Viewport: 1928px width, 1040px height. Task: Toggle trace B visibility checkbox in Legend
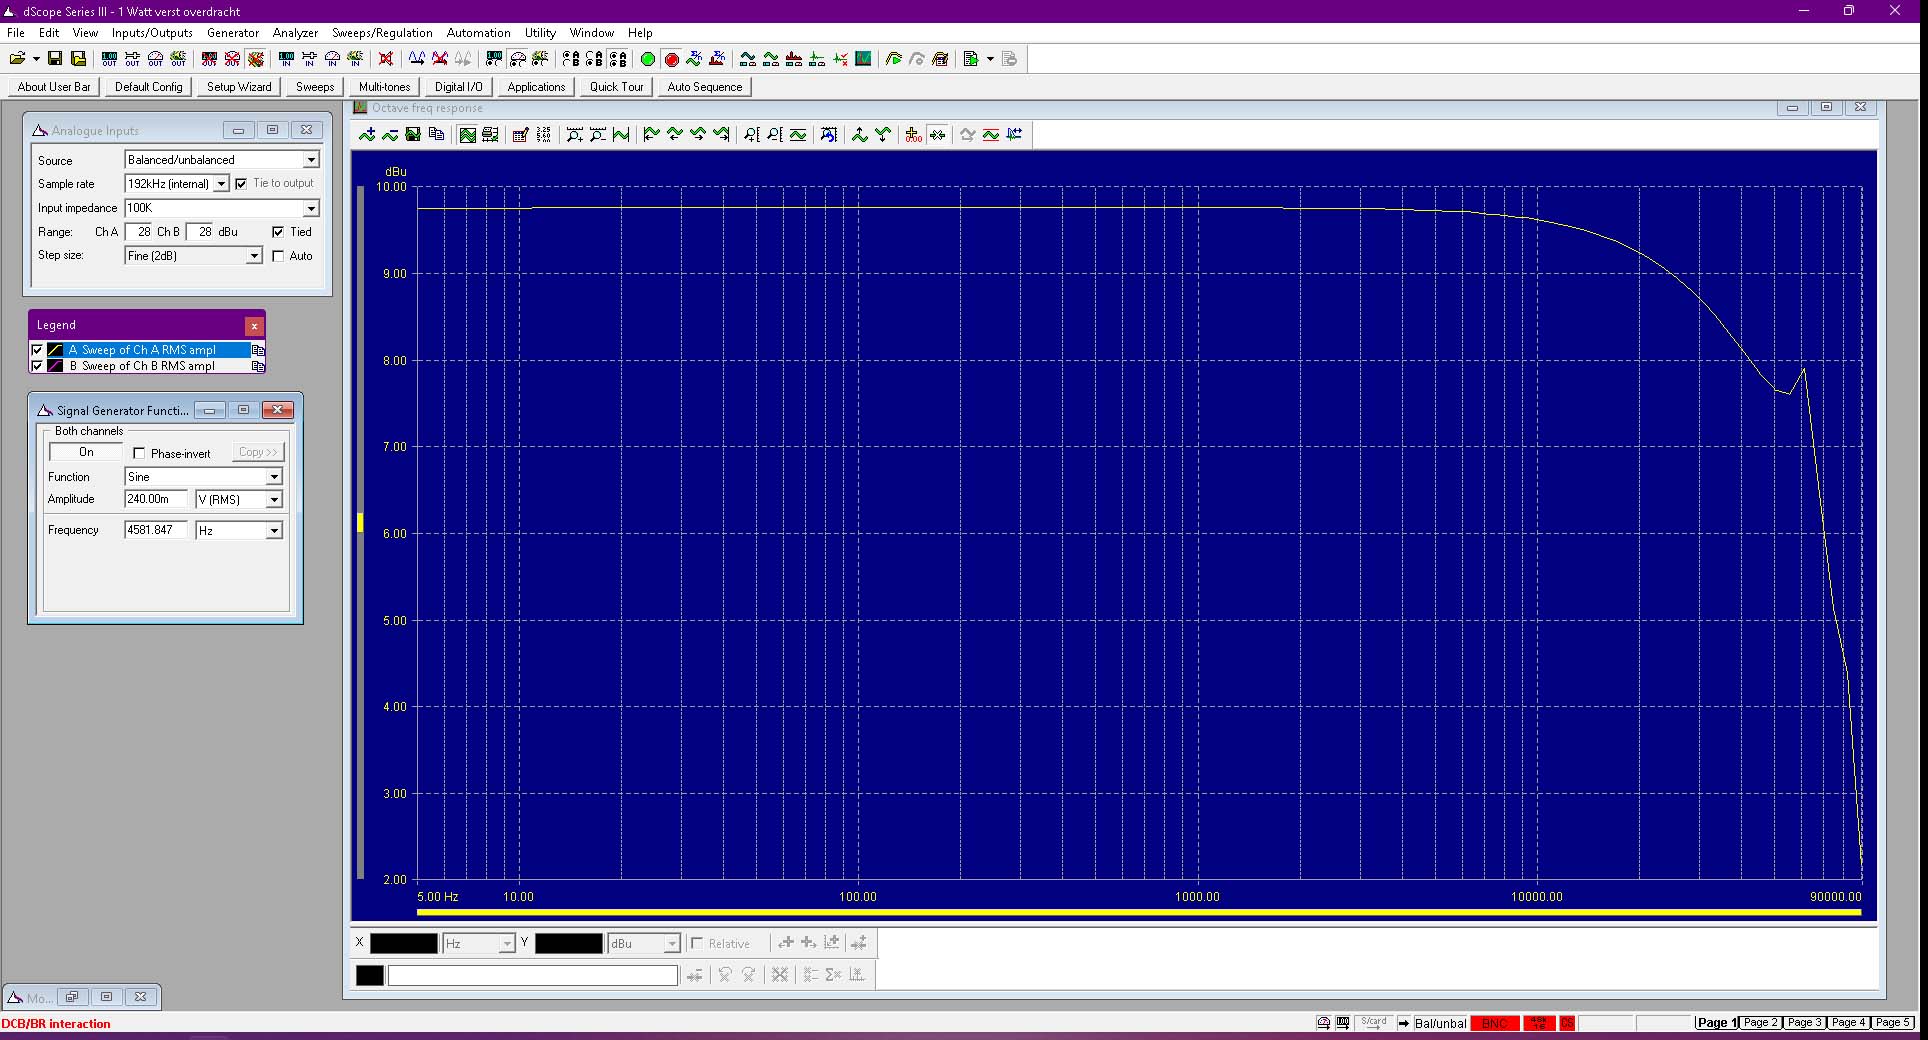click(x=38, y=366)
